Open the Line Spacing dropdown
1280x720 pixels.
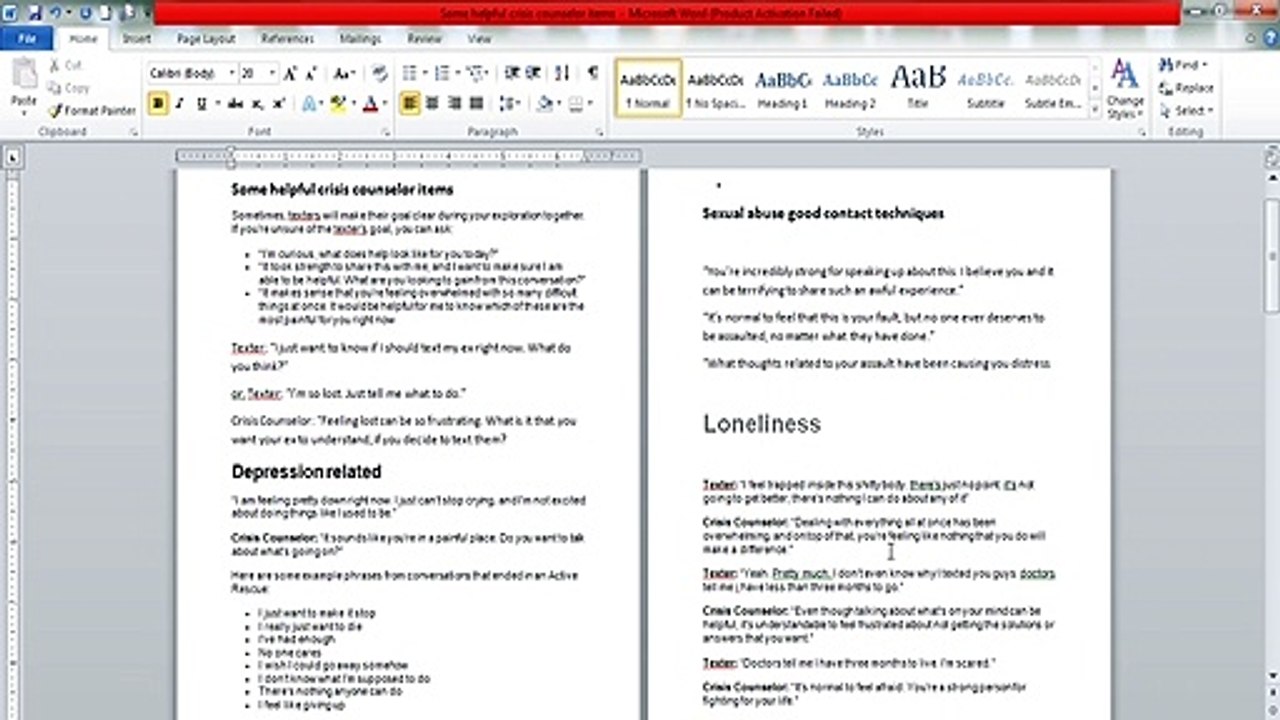pyautogui.click(x=510, y=103)
